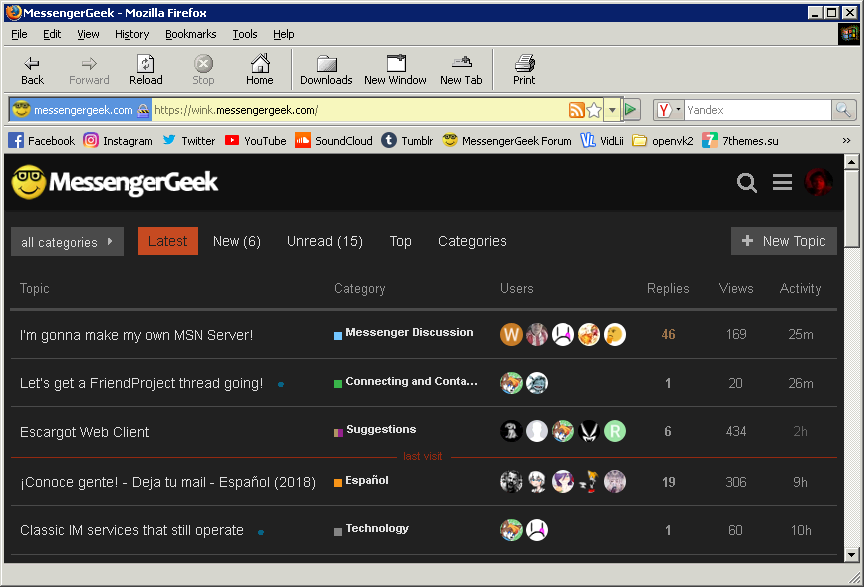This screenshot has height=587, width=864.
Task: Switch to the Unread (15) tab
Action: click(324, 241)
